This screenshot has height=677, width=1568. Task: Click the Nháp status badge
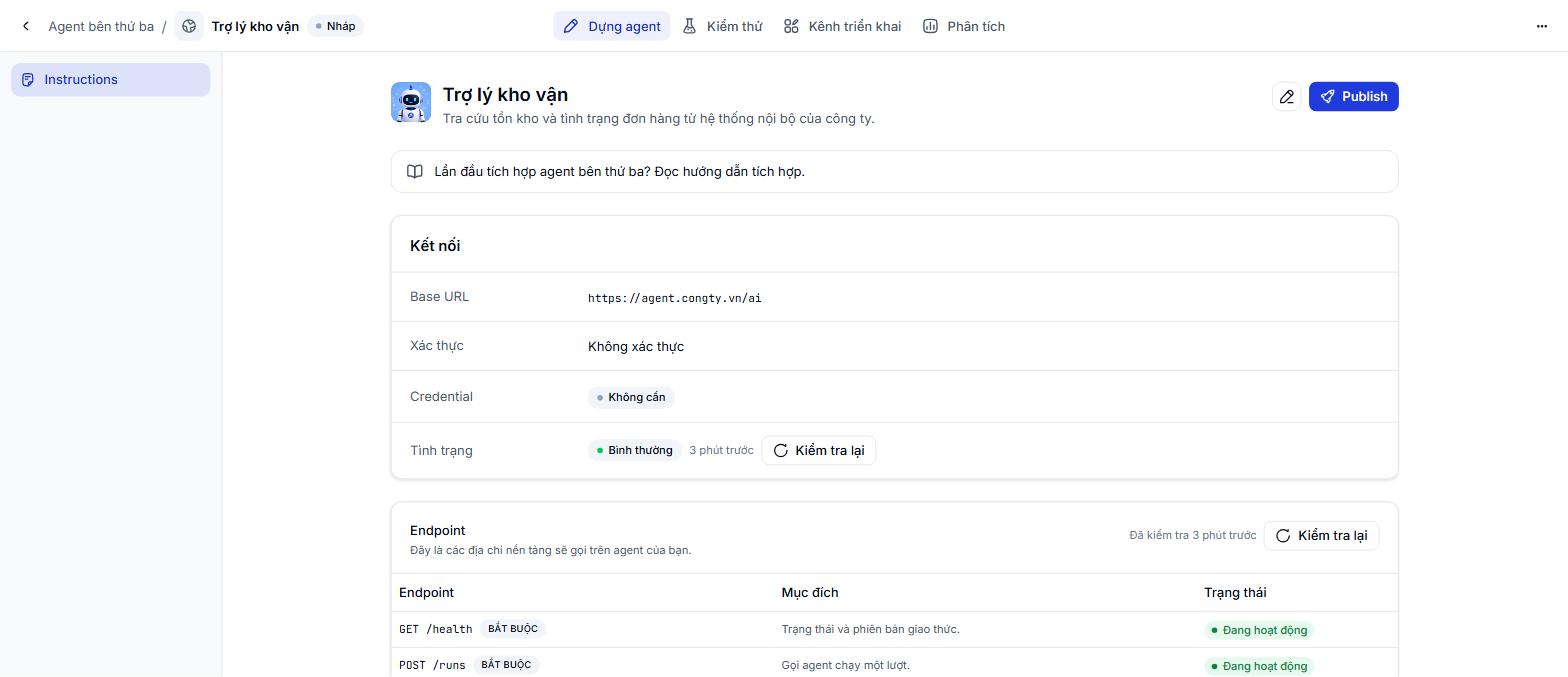(336, 26)
